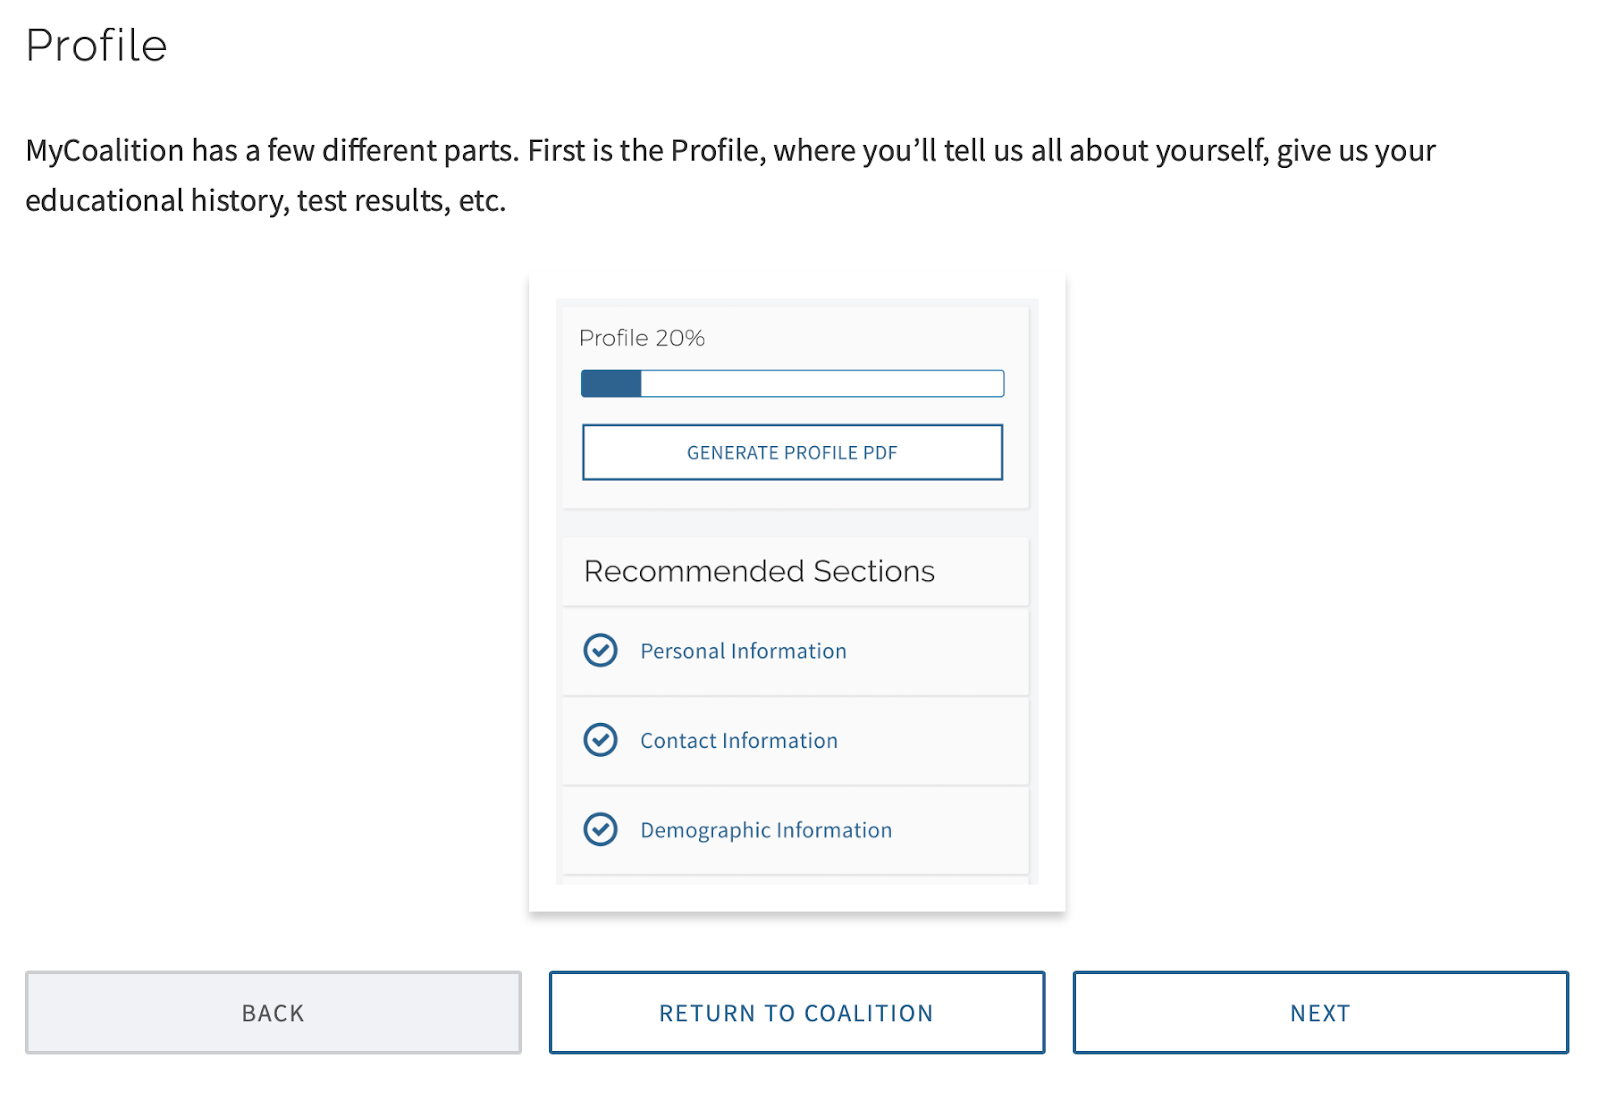The width and height of the screenshot is (1600, 1101).
Task: Open the Demographic Information section link
Action: (766, 830)
